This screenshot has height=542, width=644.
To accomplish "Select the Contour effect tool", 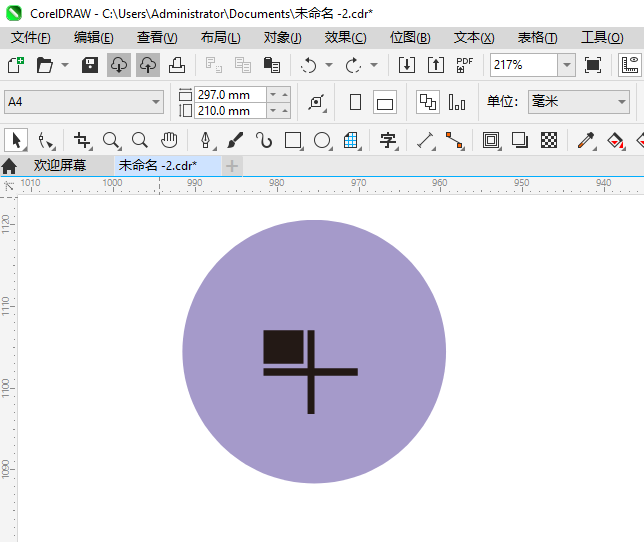I will [x=491, y=140].
